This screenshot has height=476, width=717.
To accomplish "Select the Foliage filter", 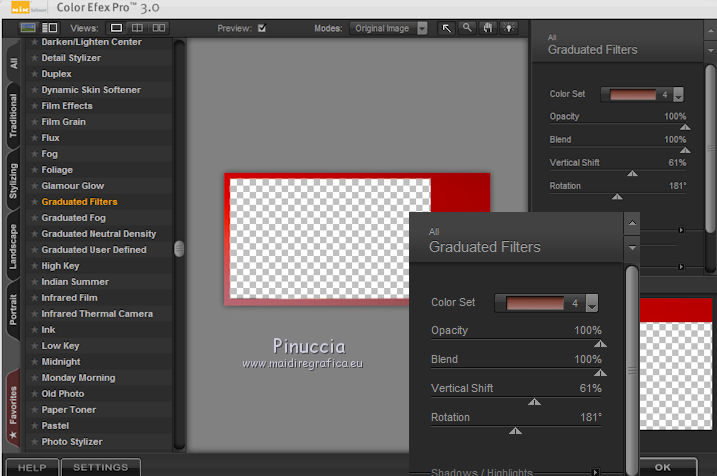I will (57, 170).
